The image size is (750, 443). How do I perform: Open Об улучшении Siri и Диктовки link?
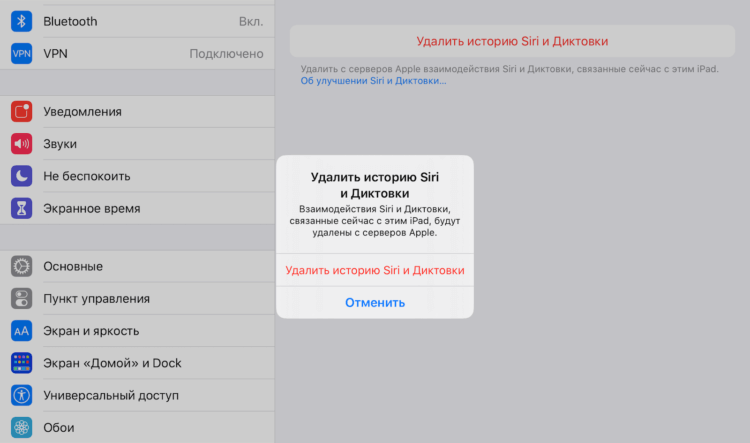point(373,81)
